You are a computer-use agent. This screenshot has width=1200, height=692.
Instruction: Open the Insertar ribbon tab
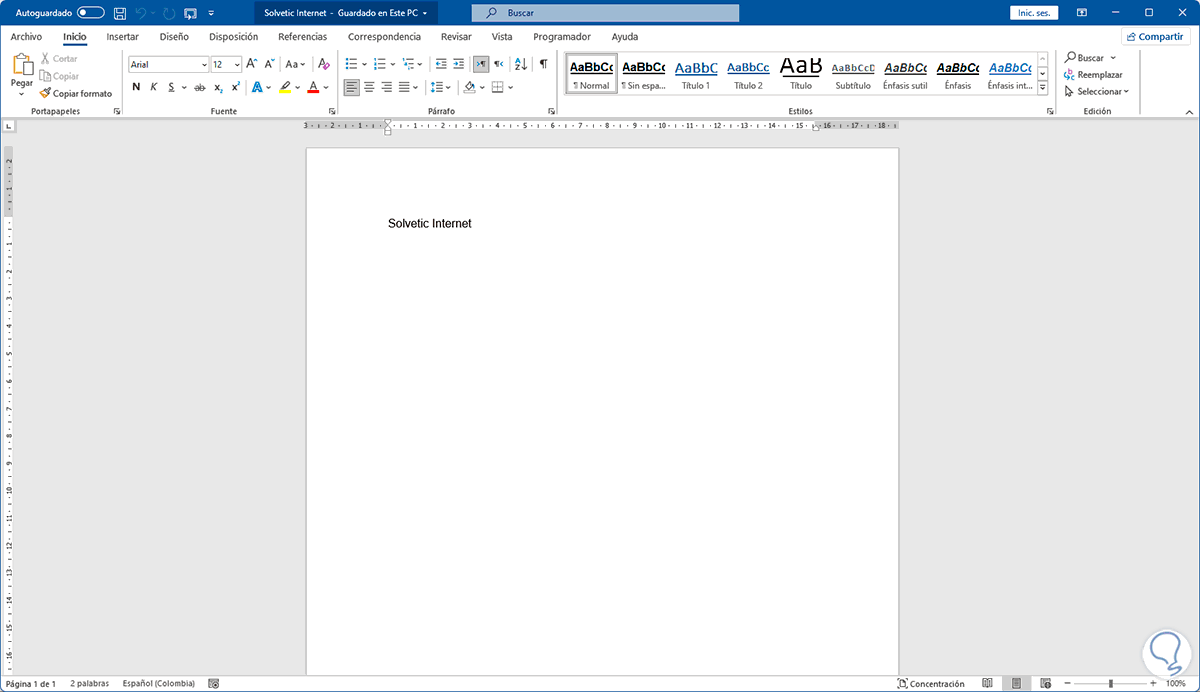(x=122, y=36)
